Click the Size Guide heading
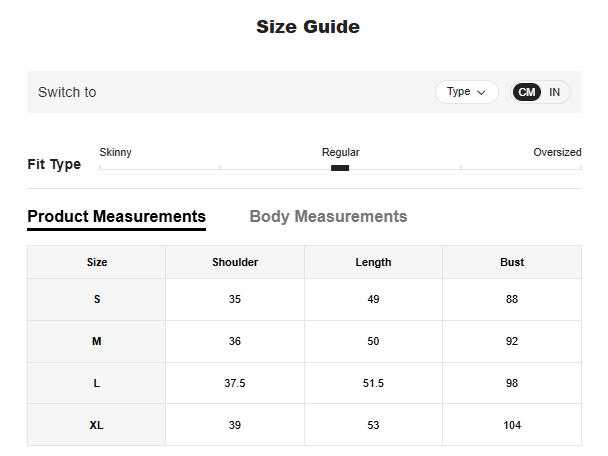This screenshot has width=608, height=456. 308,27
